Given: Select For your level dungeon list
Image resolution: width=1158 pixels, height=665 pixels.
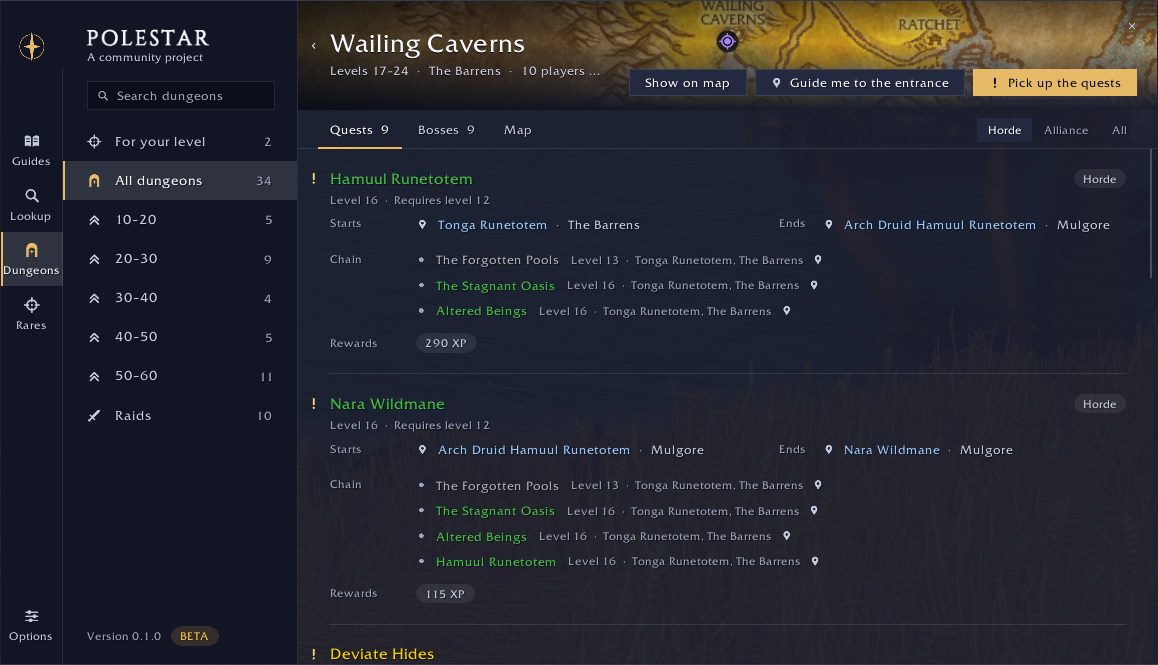Looking at the screenshot, I should [180, 142].
